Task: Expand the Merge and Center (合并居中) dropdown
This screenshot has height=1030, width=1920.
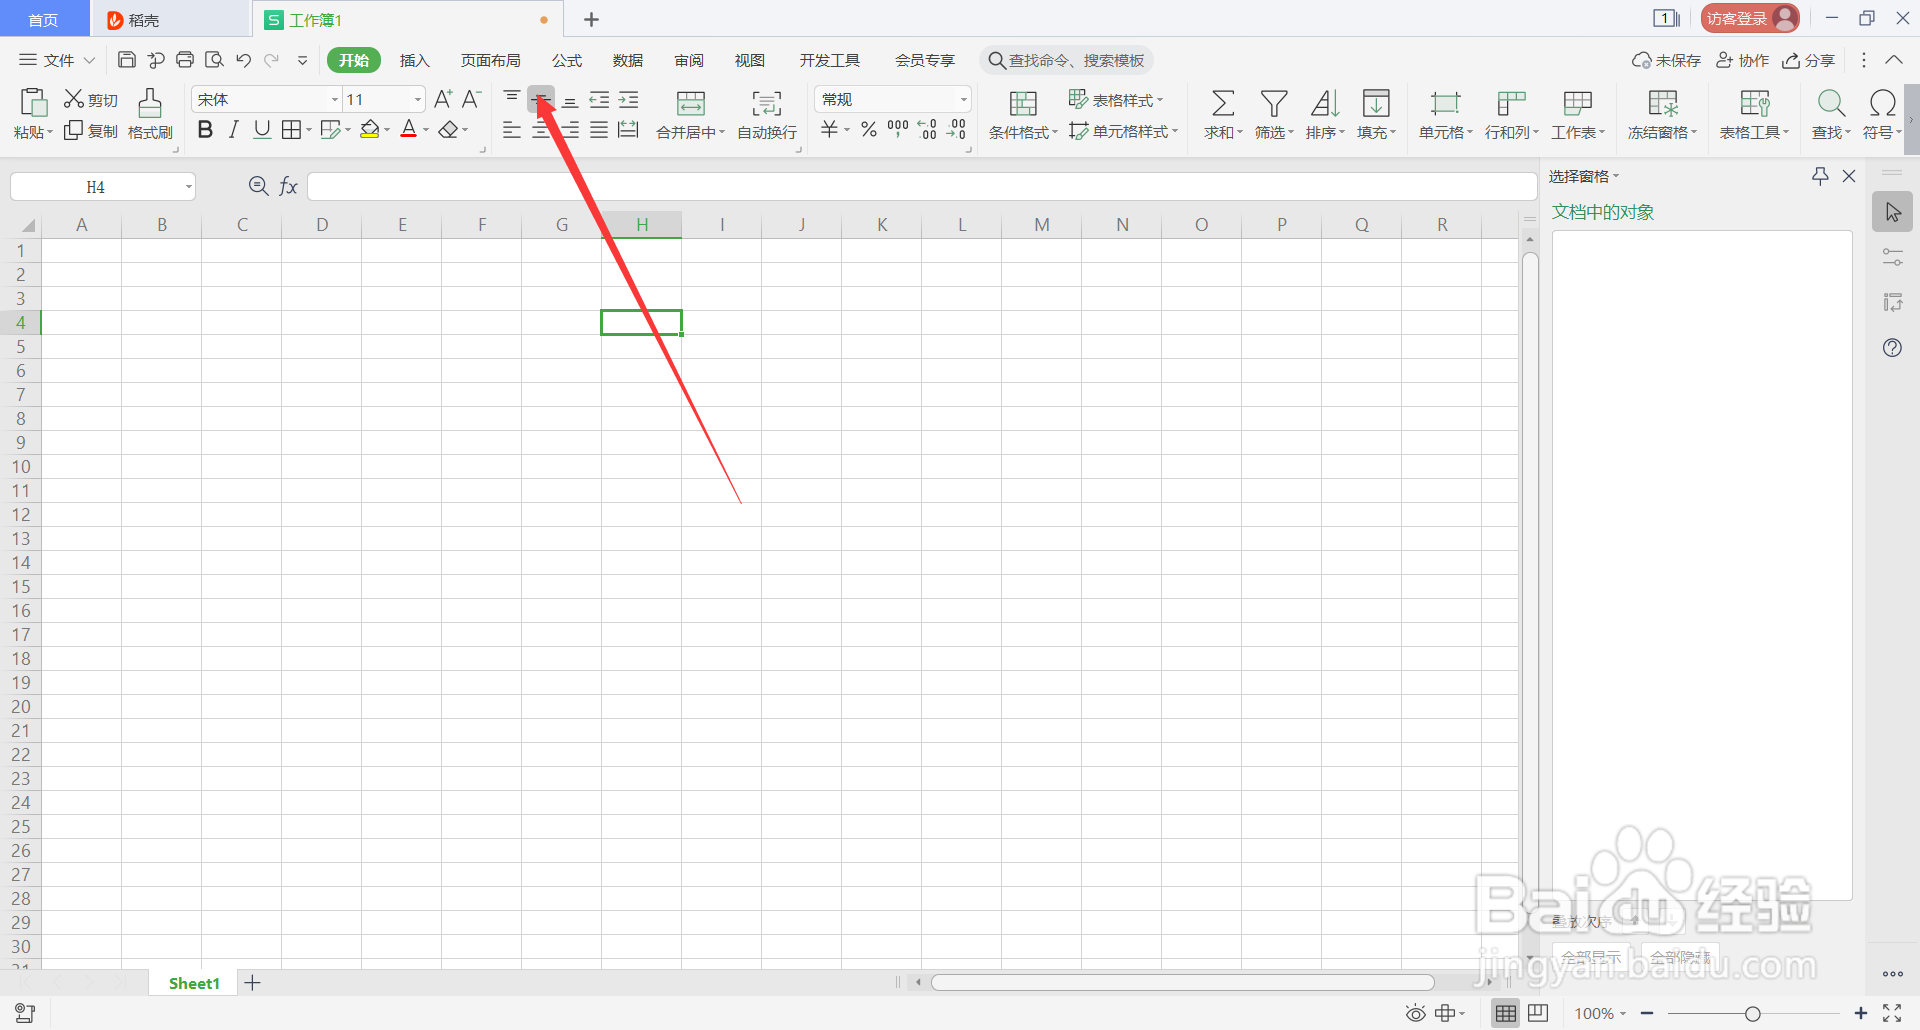Action: (x=722, y=132)
